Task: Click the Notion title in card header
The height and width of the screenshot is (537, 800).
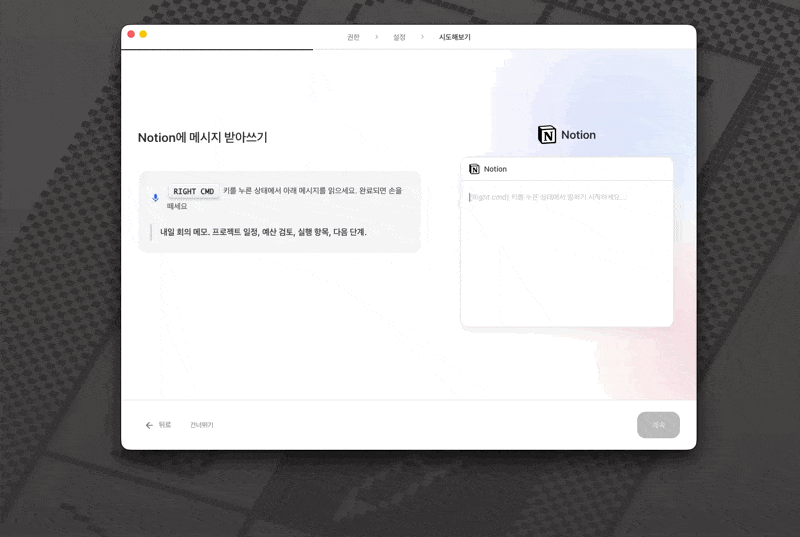Action: pos(495,169)
